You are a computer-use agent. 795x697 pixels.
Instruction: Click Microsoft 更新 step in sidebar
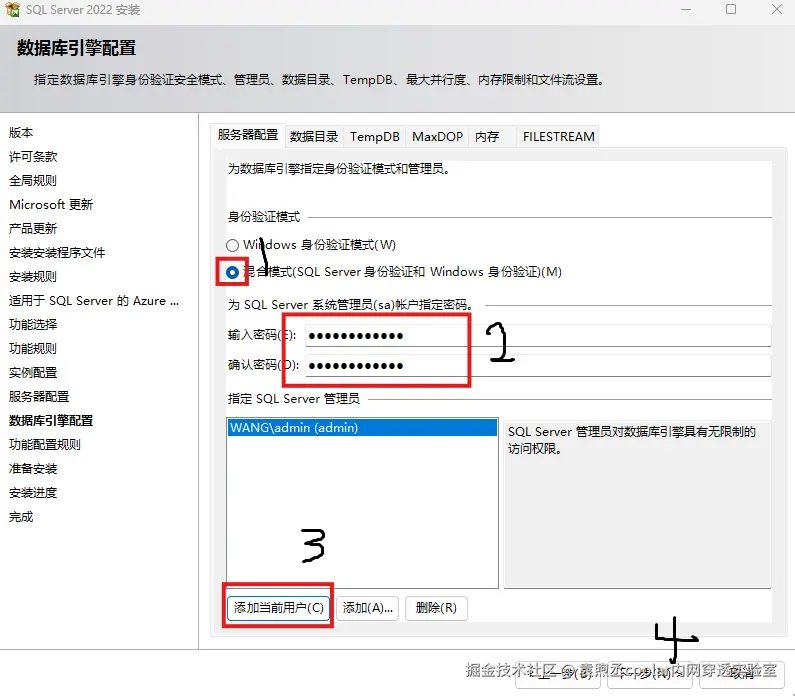tap(51, 205)
